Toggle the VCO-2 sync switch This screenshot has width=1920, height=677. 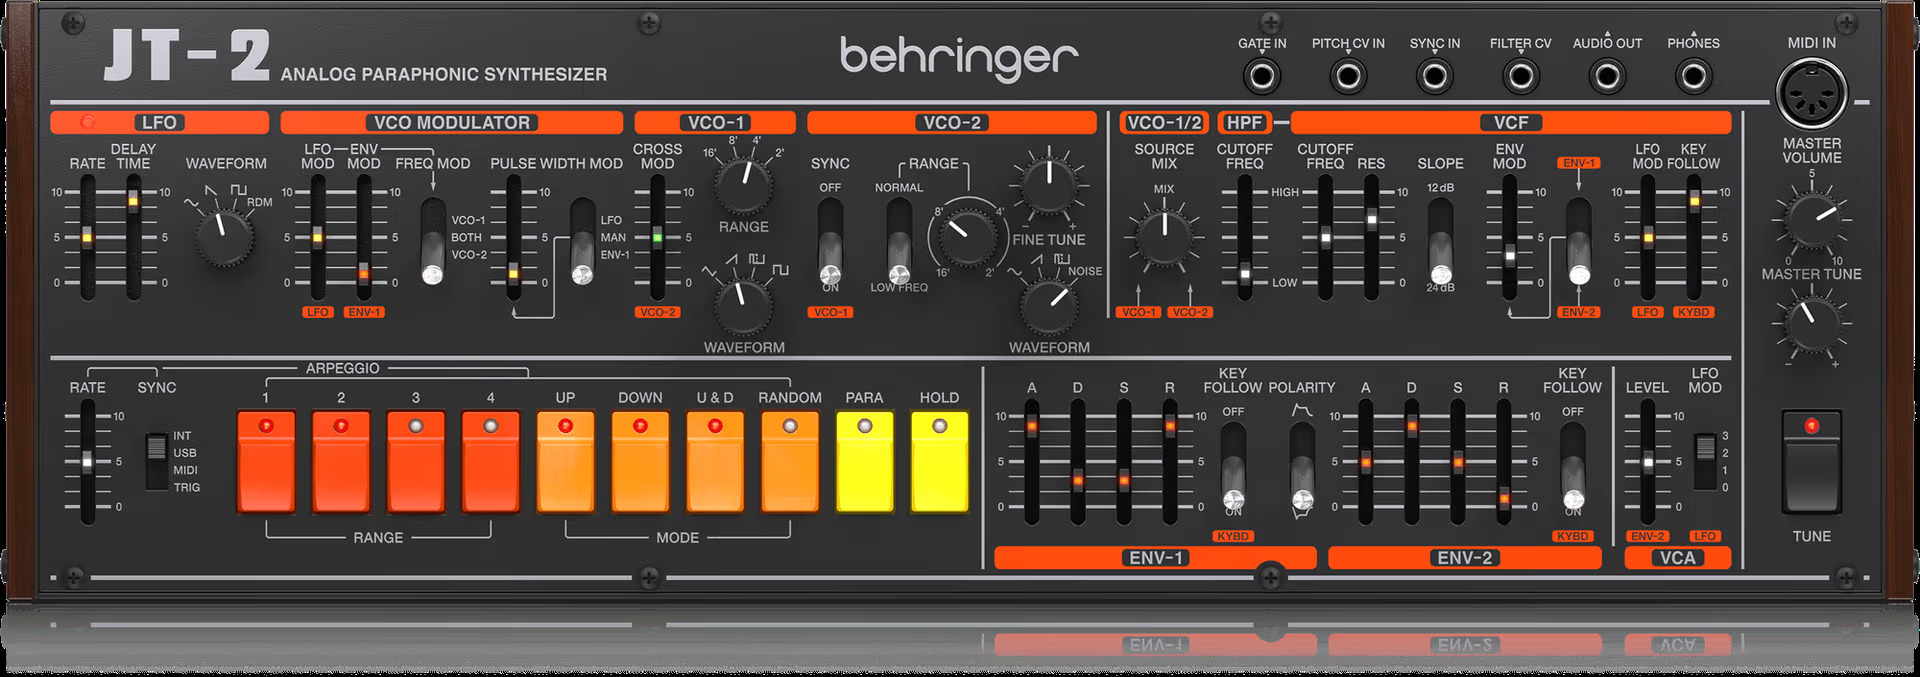coord(830,240)
